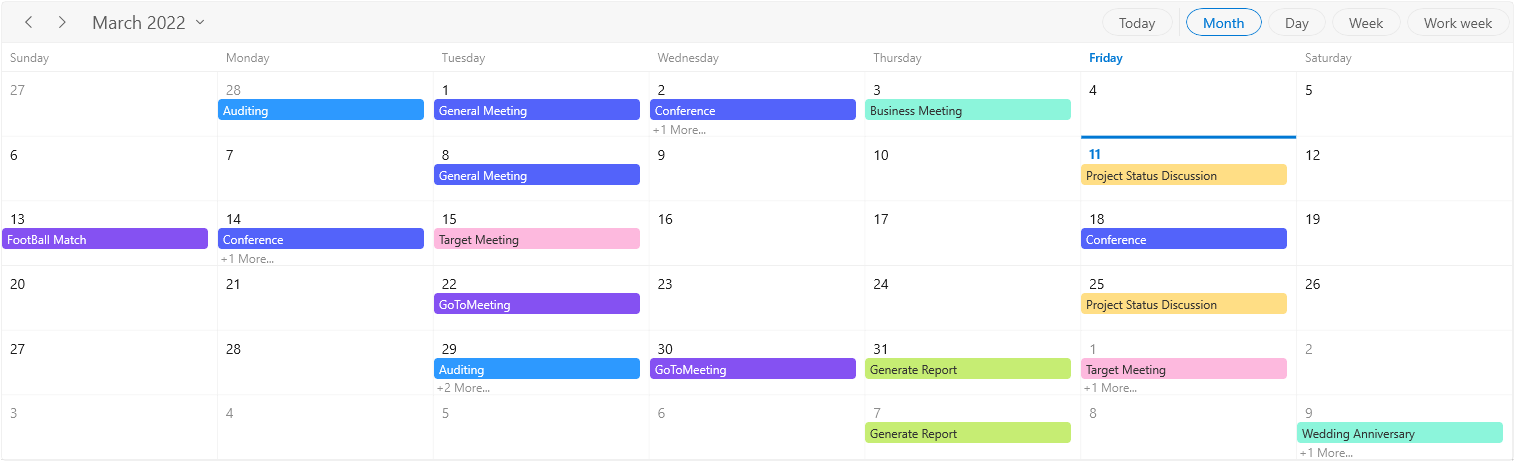Click the Today button
This screenshot has height=462, width=1515.
pyautogui.click(x=1137, y=23)
